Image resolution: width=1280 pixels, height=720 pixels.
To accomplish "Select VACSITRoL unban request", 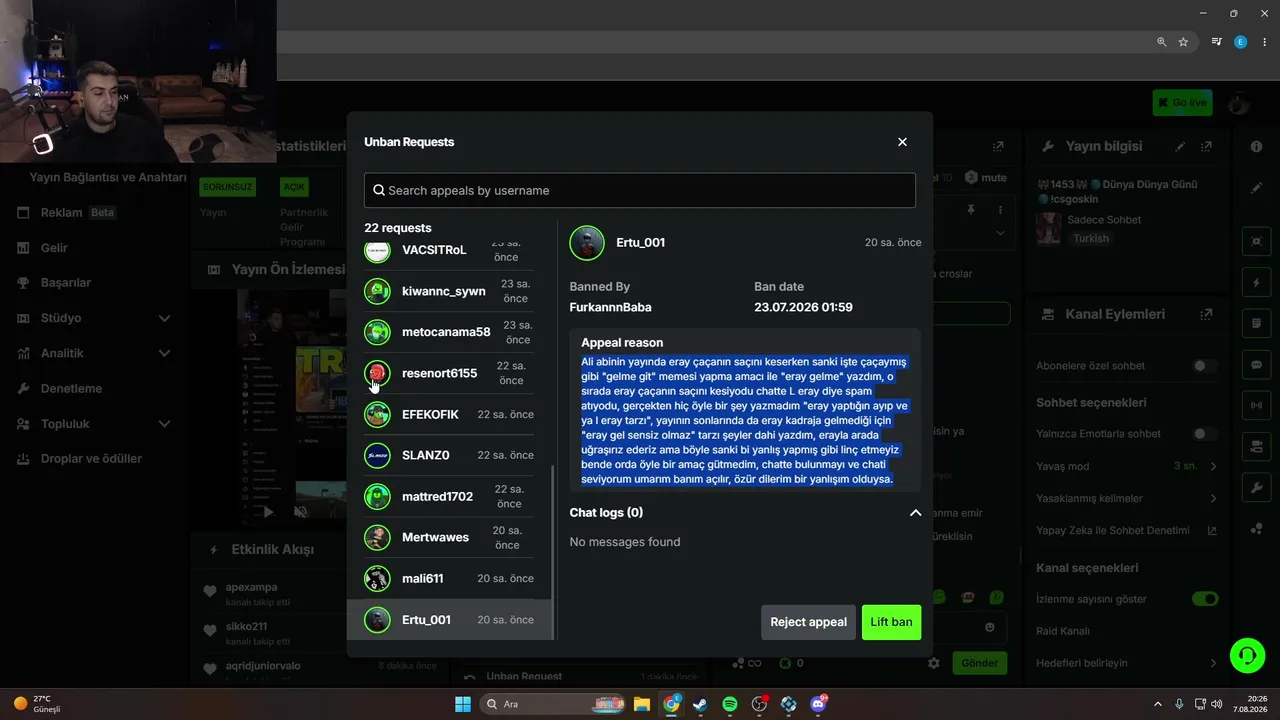I will coord(448,250).
